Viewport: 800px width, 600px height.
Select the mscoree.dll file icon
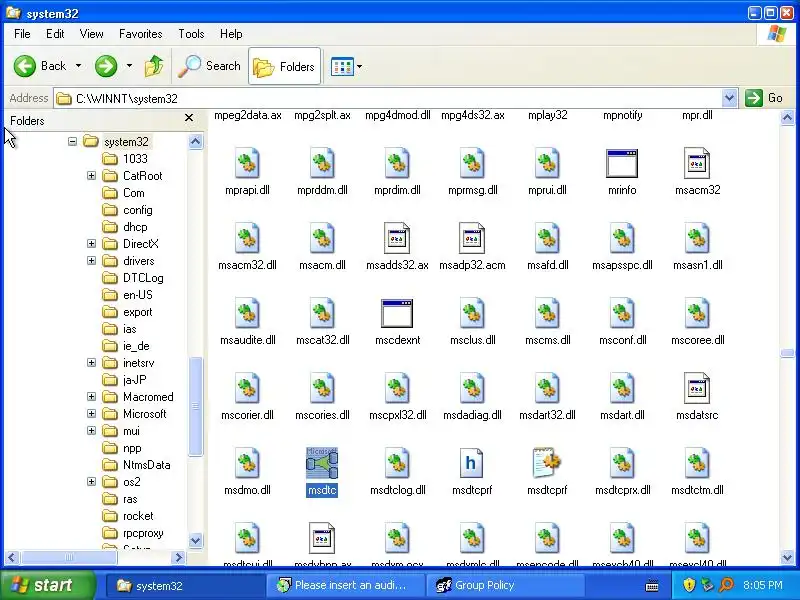pyautogui.click(x=697, y=313)
